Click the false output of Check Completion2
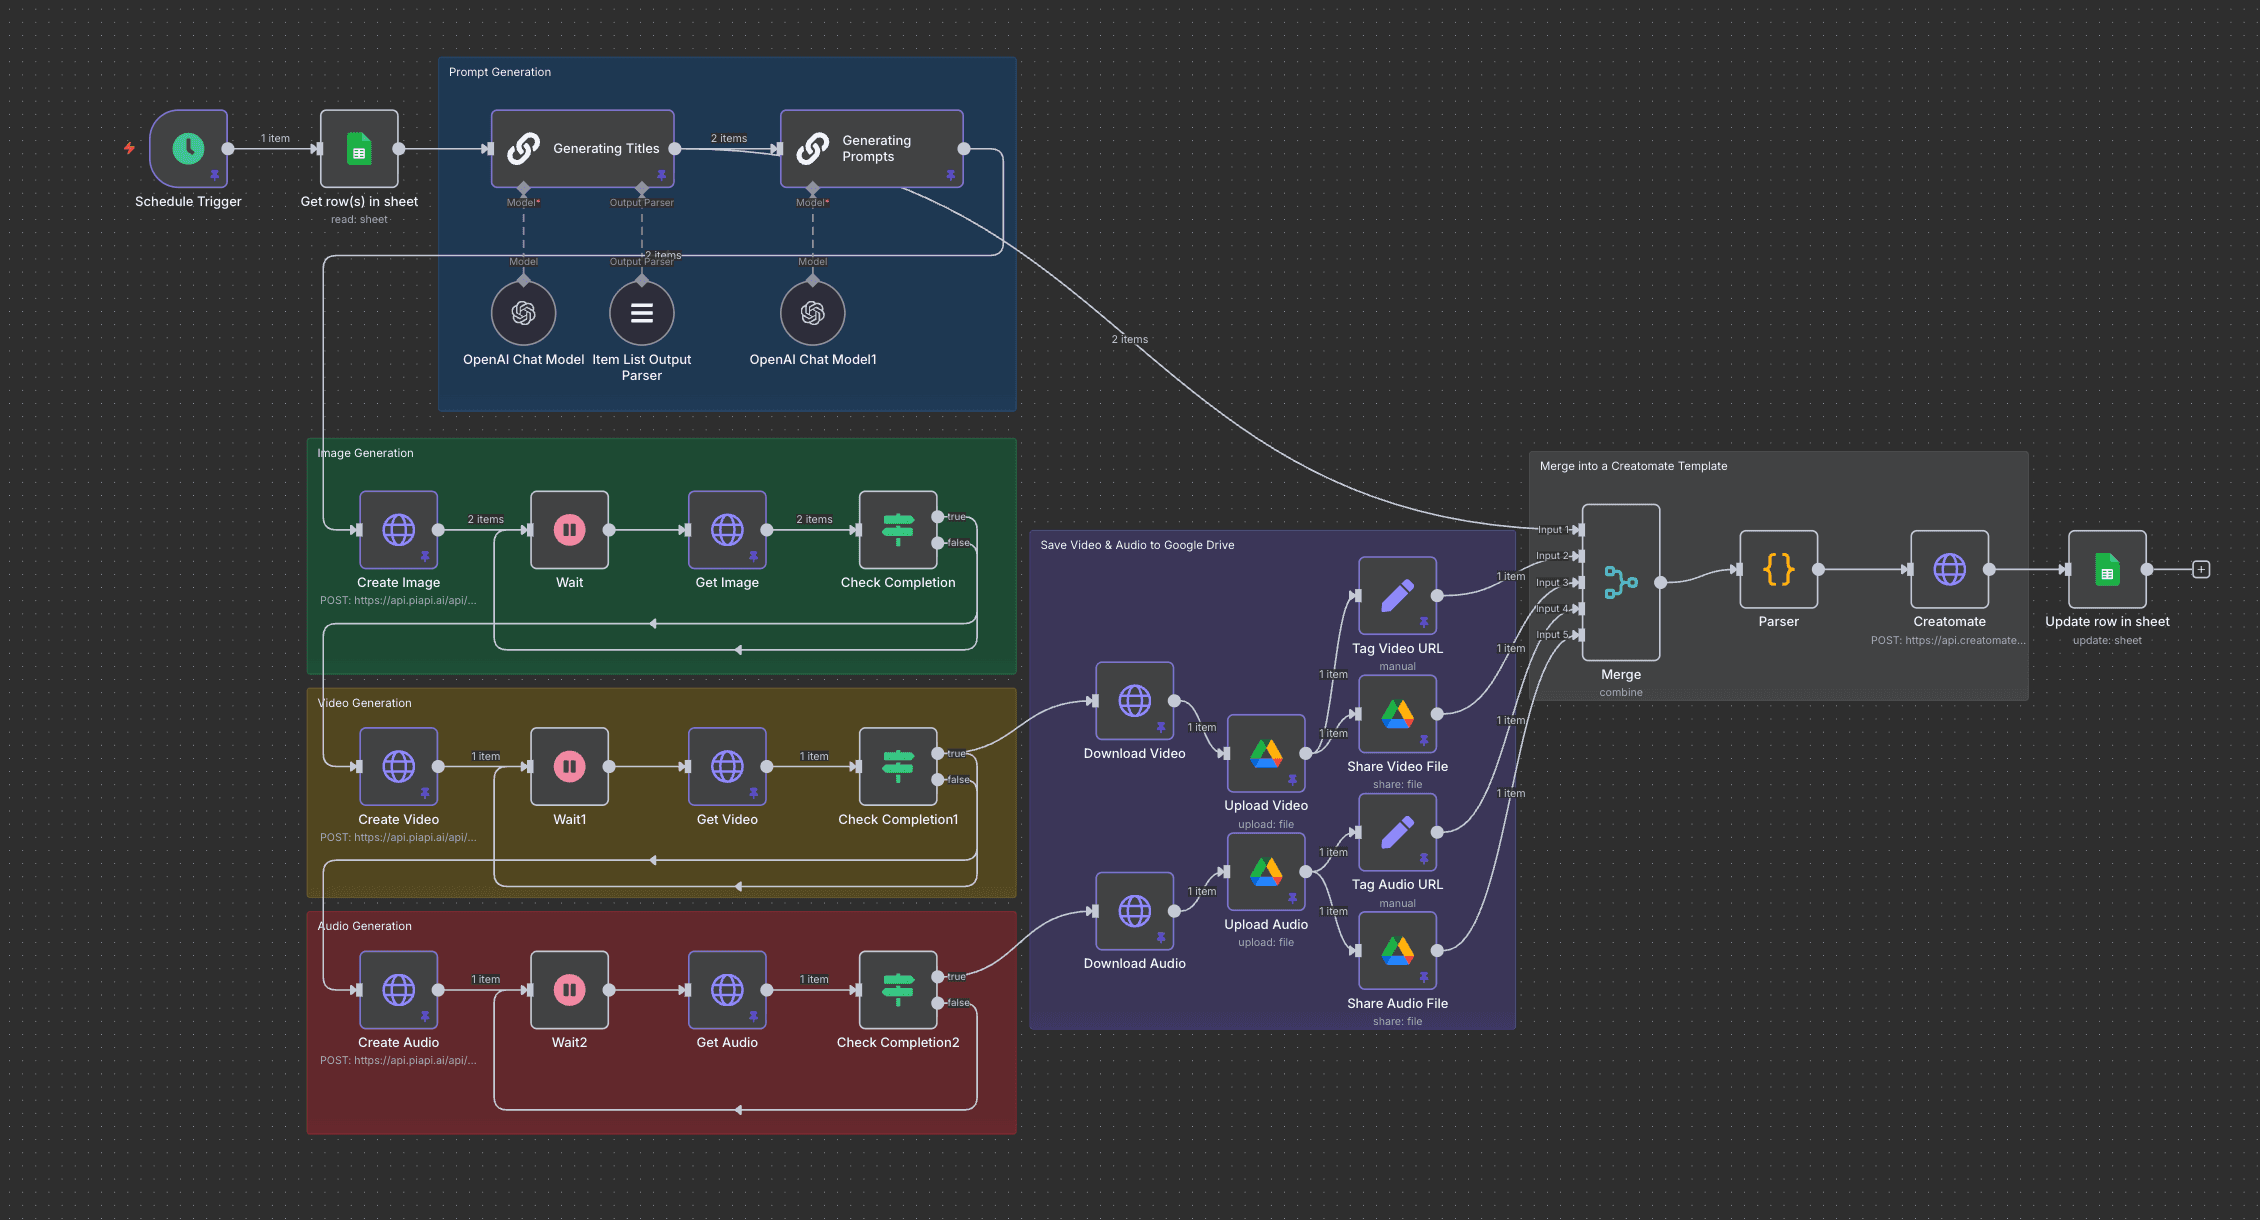The image size is (2260, 1220). (938, 1002)
